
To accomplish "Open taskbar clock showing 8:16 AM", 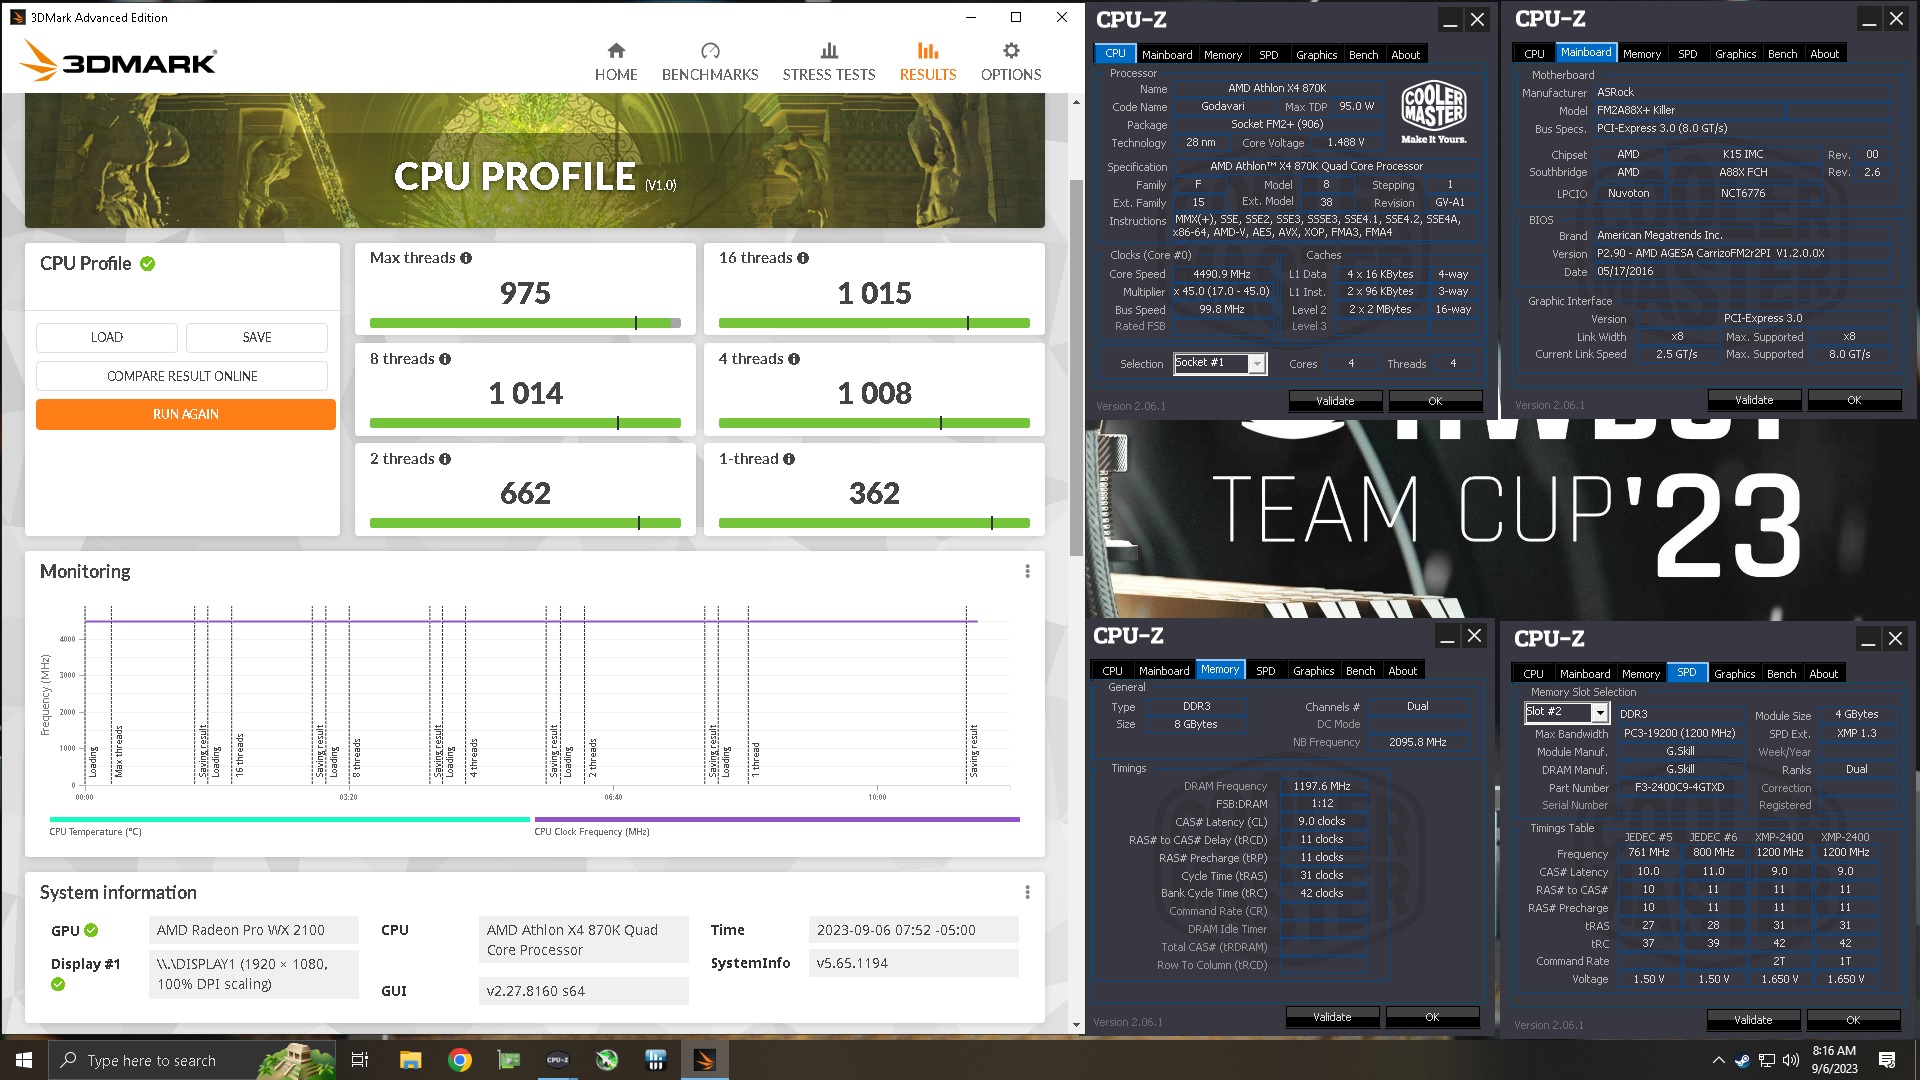I will tap(1834, 1060).
